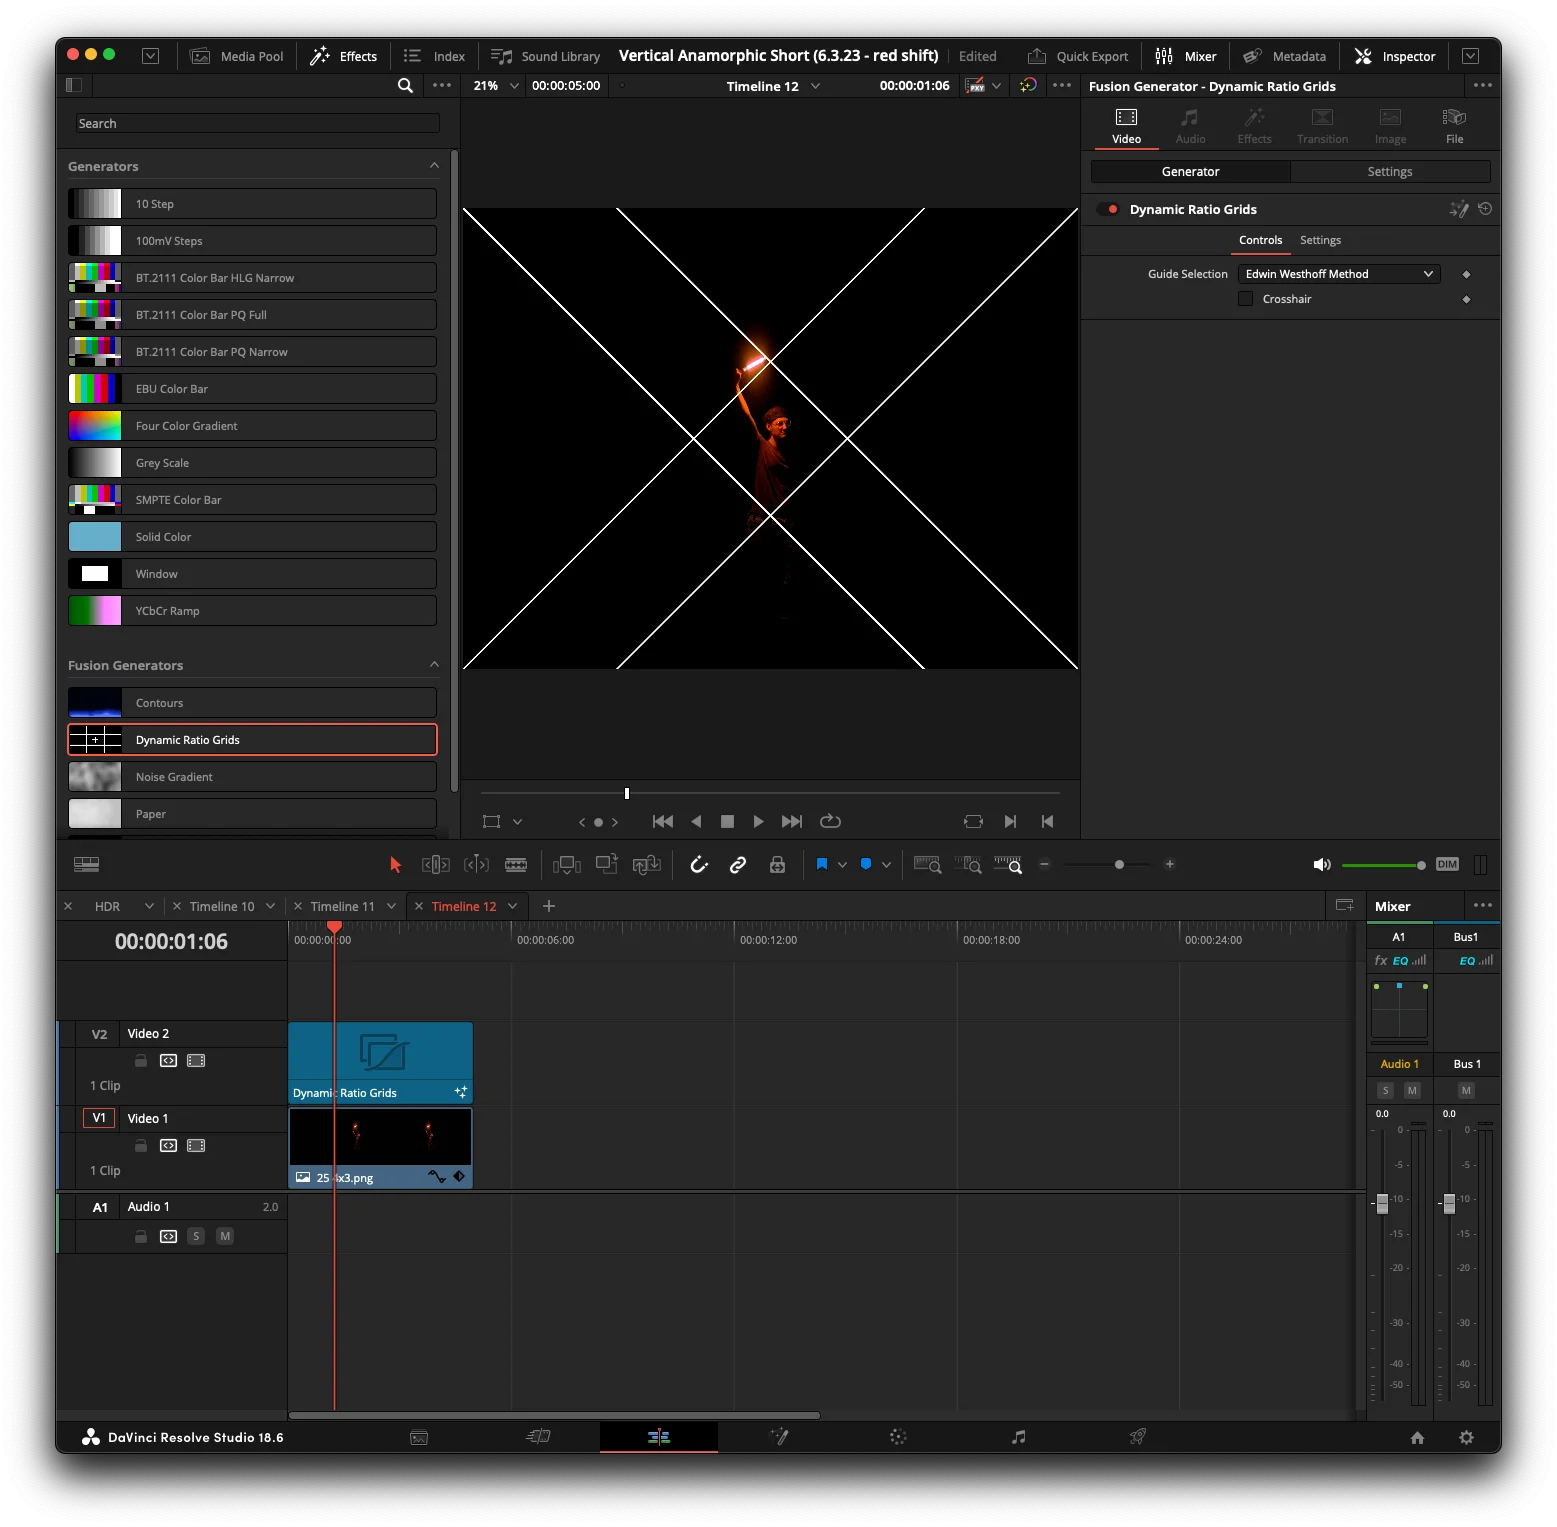
Task: Select the Trim Edit Mode tool
Action: click(436, 865)
